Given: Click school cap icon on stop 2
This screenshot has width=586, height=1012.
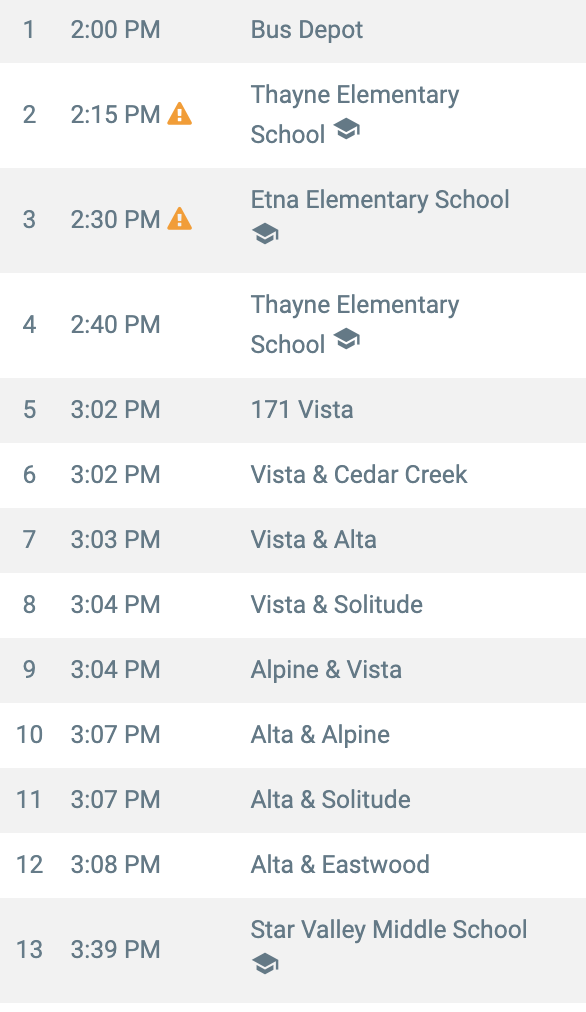Looking at the screenshot, I should [347, 129].
